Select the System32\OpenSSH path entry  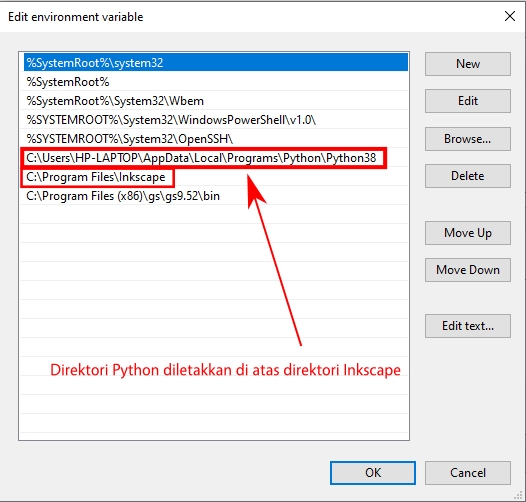coord(216,139)
